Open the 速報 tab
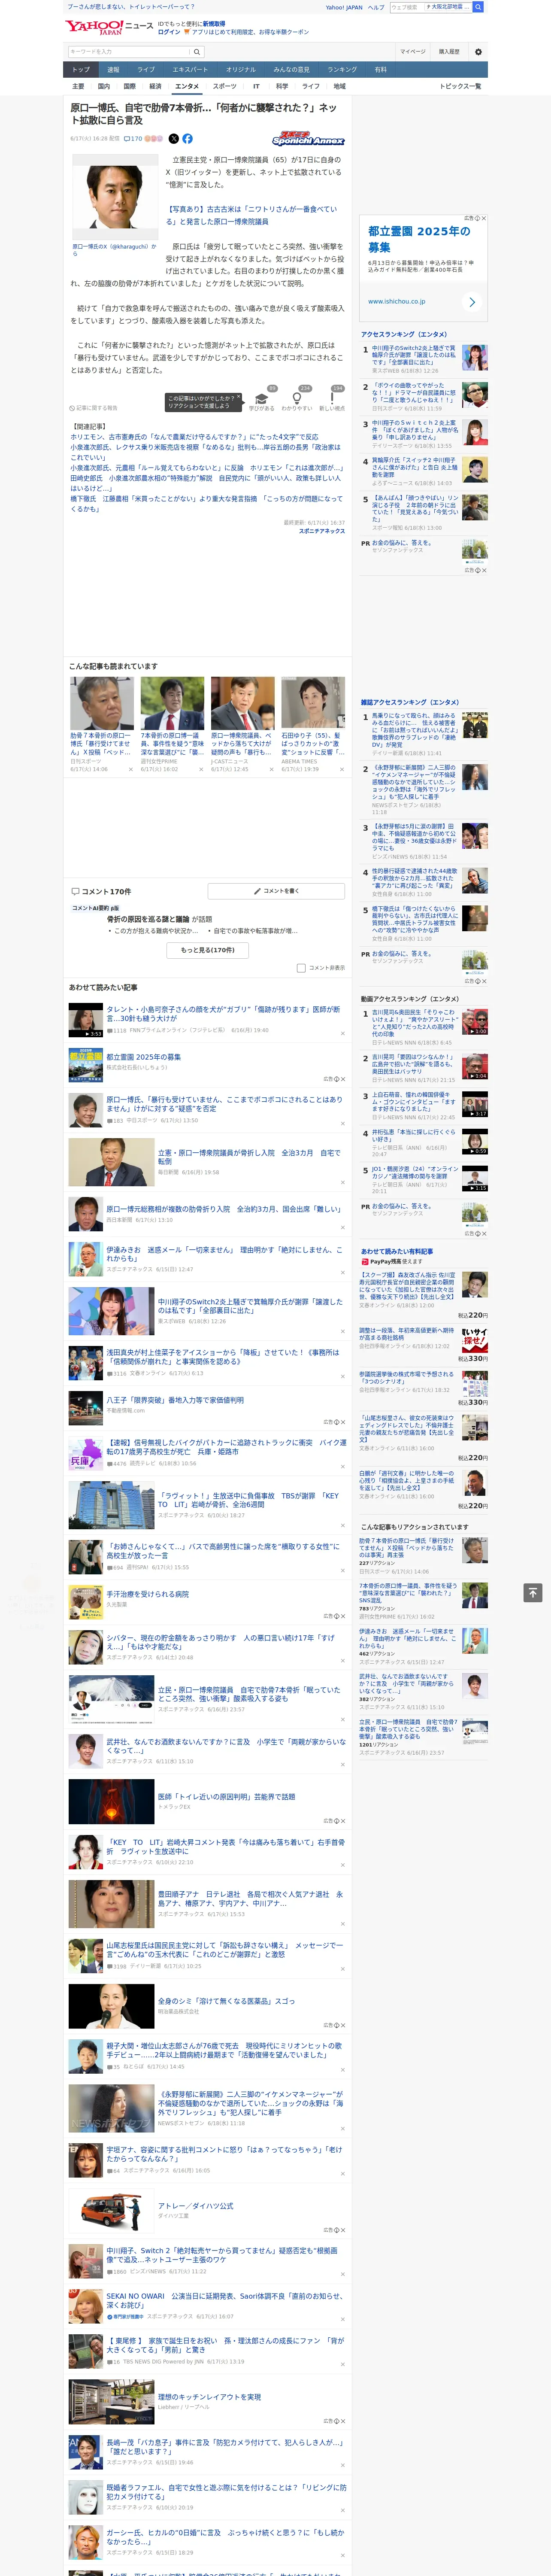Image resolution: width=551 pixels, height=2576 pixels. (x=113, y=70)
